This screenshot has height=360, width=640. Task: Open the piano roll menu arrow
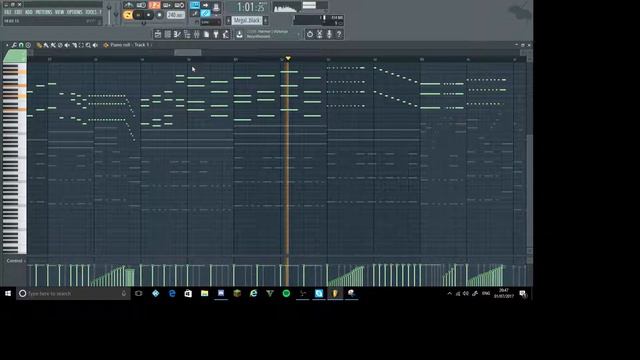click(x=7, y=45)
